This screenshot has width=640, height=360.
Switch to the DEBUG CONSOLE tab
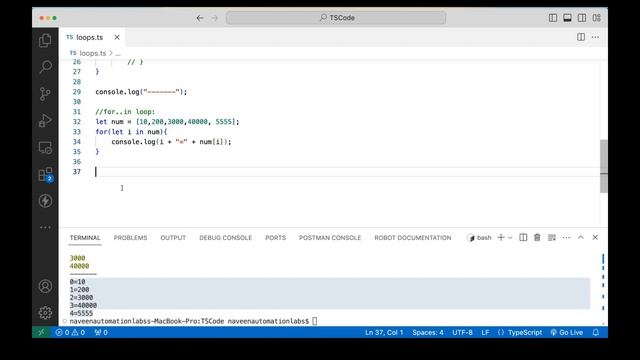coord(225,238)
